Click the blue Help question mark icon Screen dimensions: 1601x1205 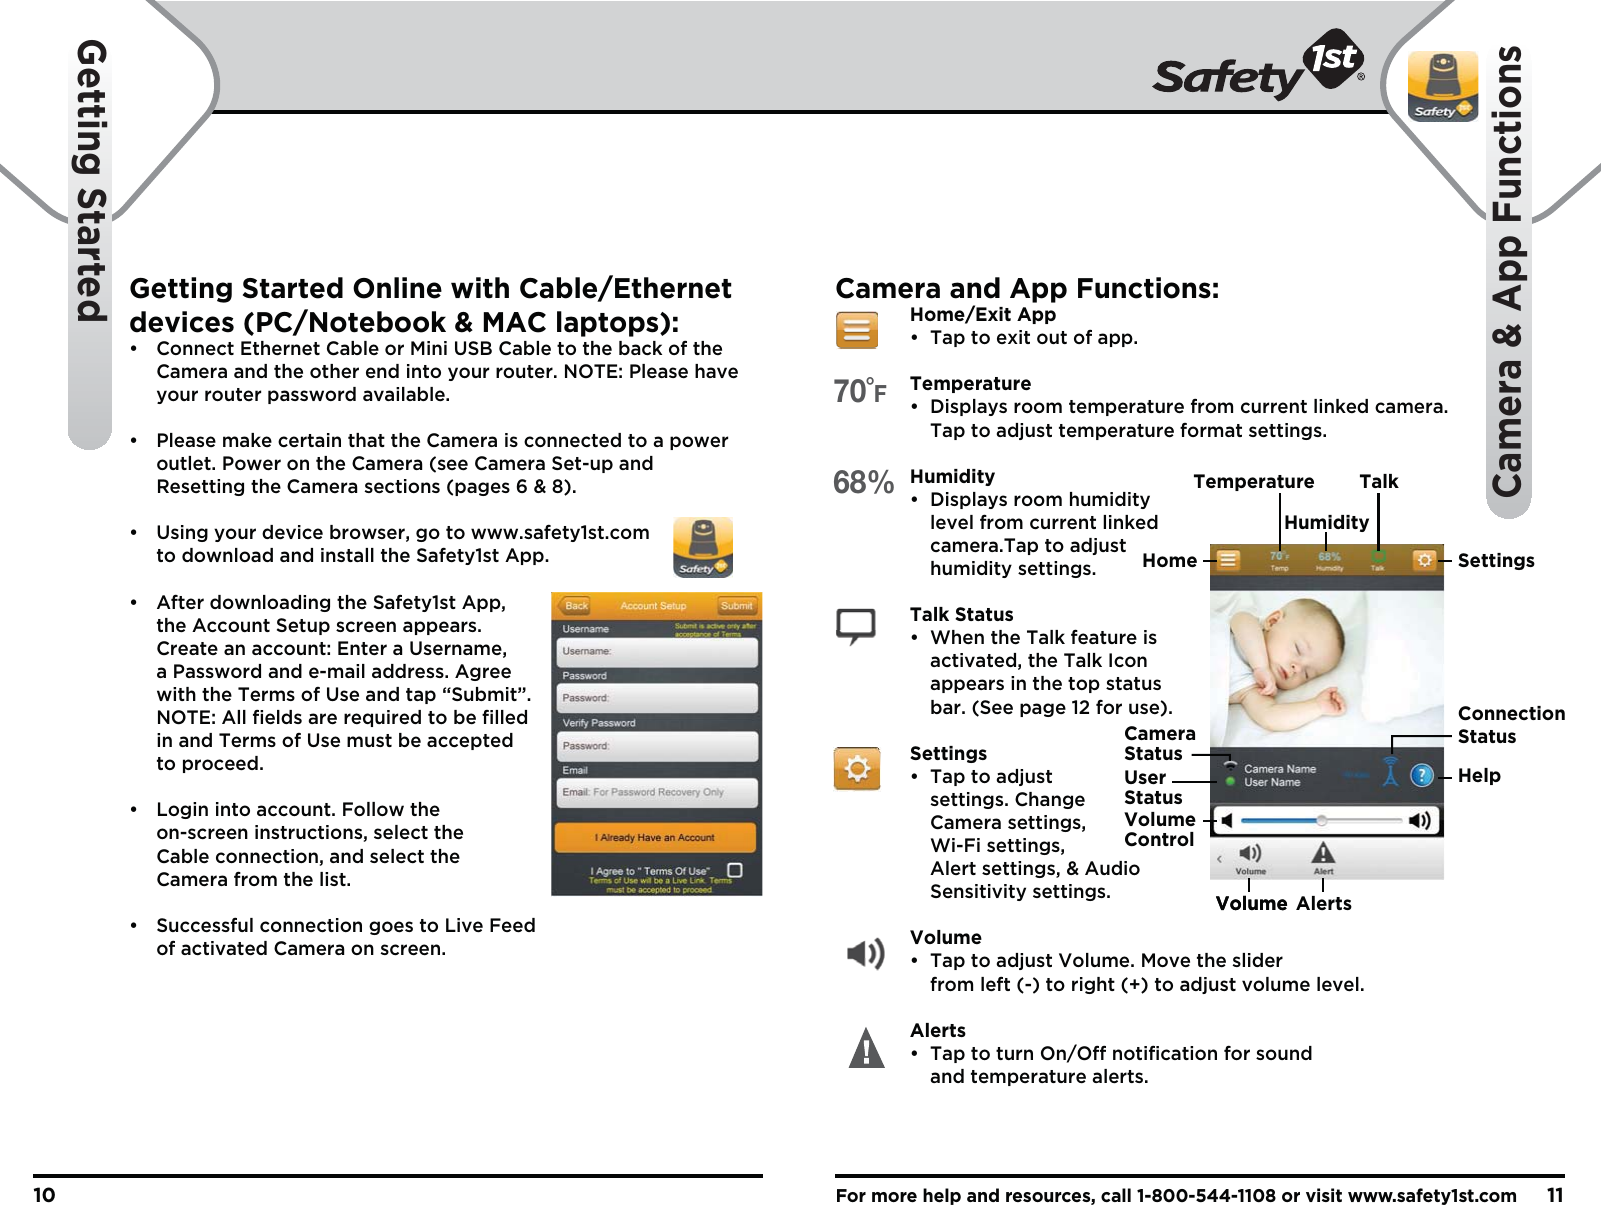point(1421,775)
